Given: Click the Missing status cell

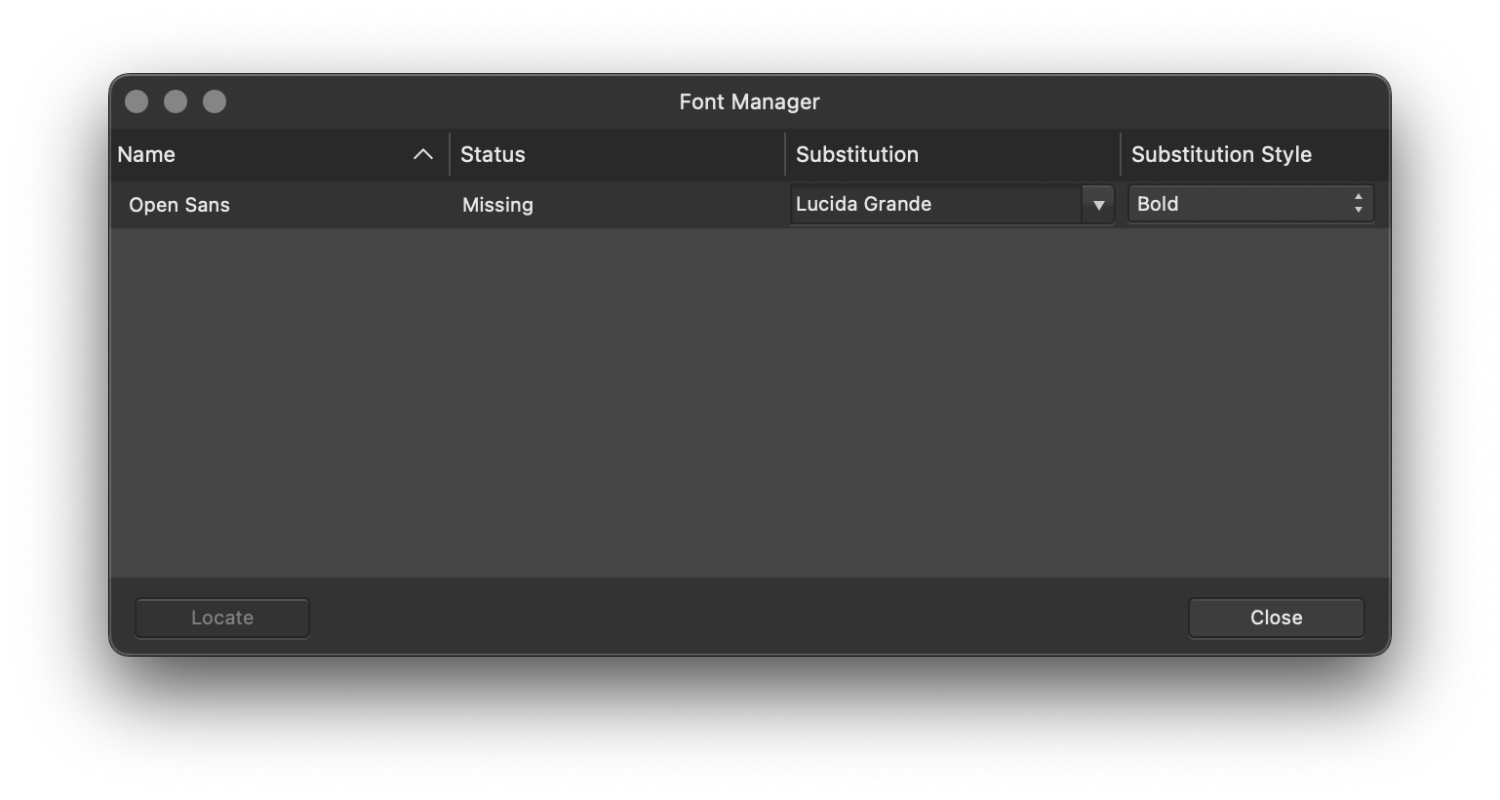Looking at the screenshot, I should pos(497,205).
